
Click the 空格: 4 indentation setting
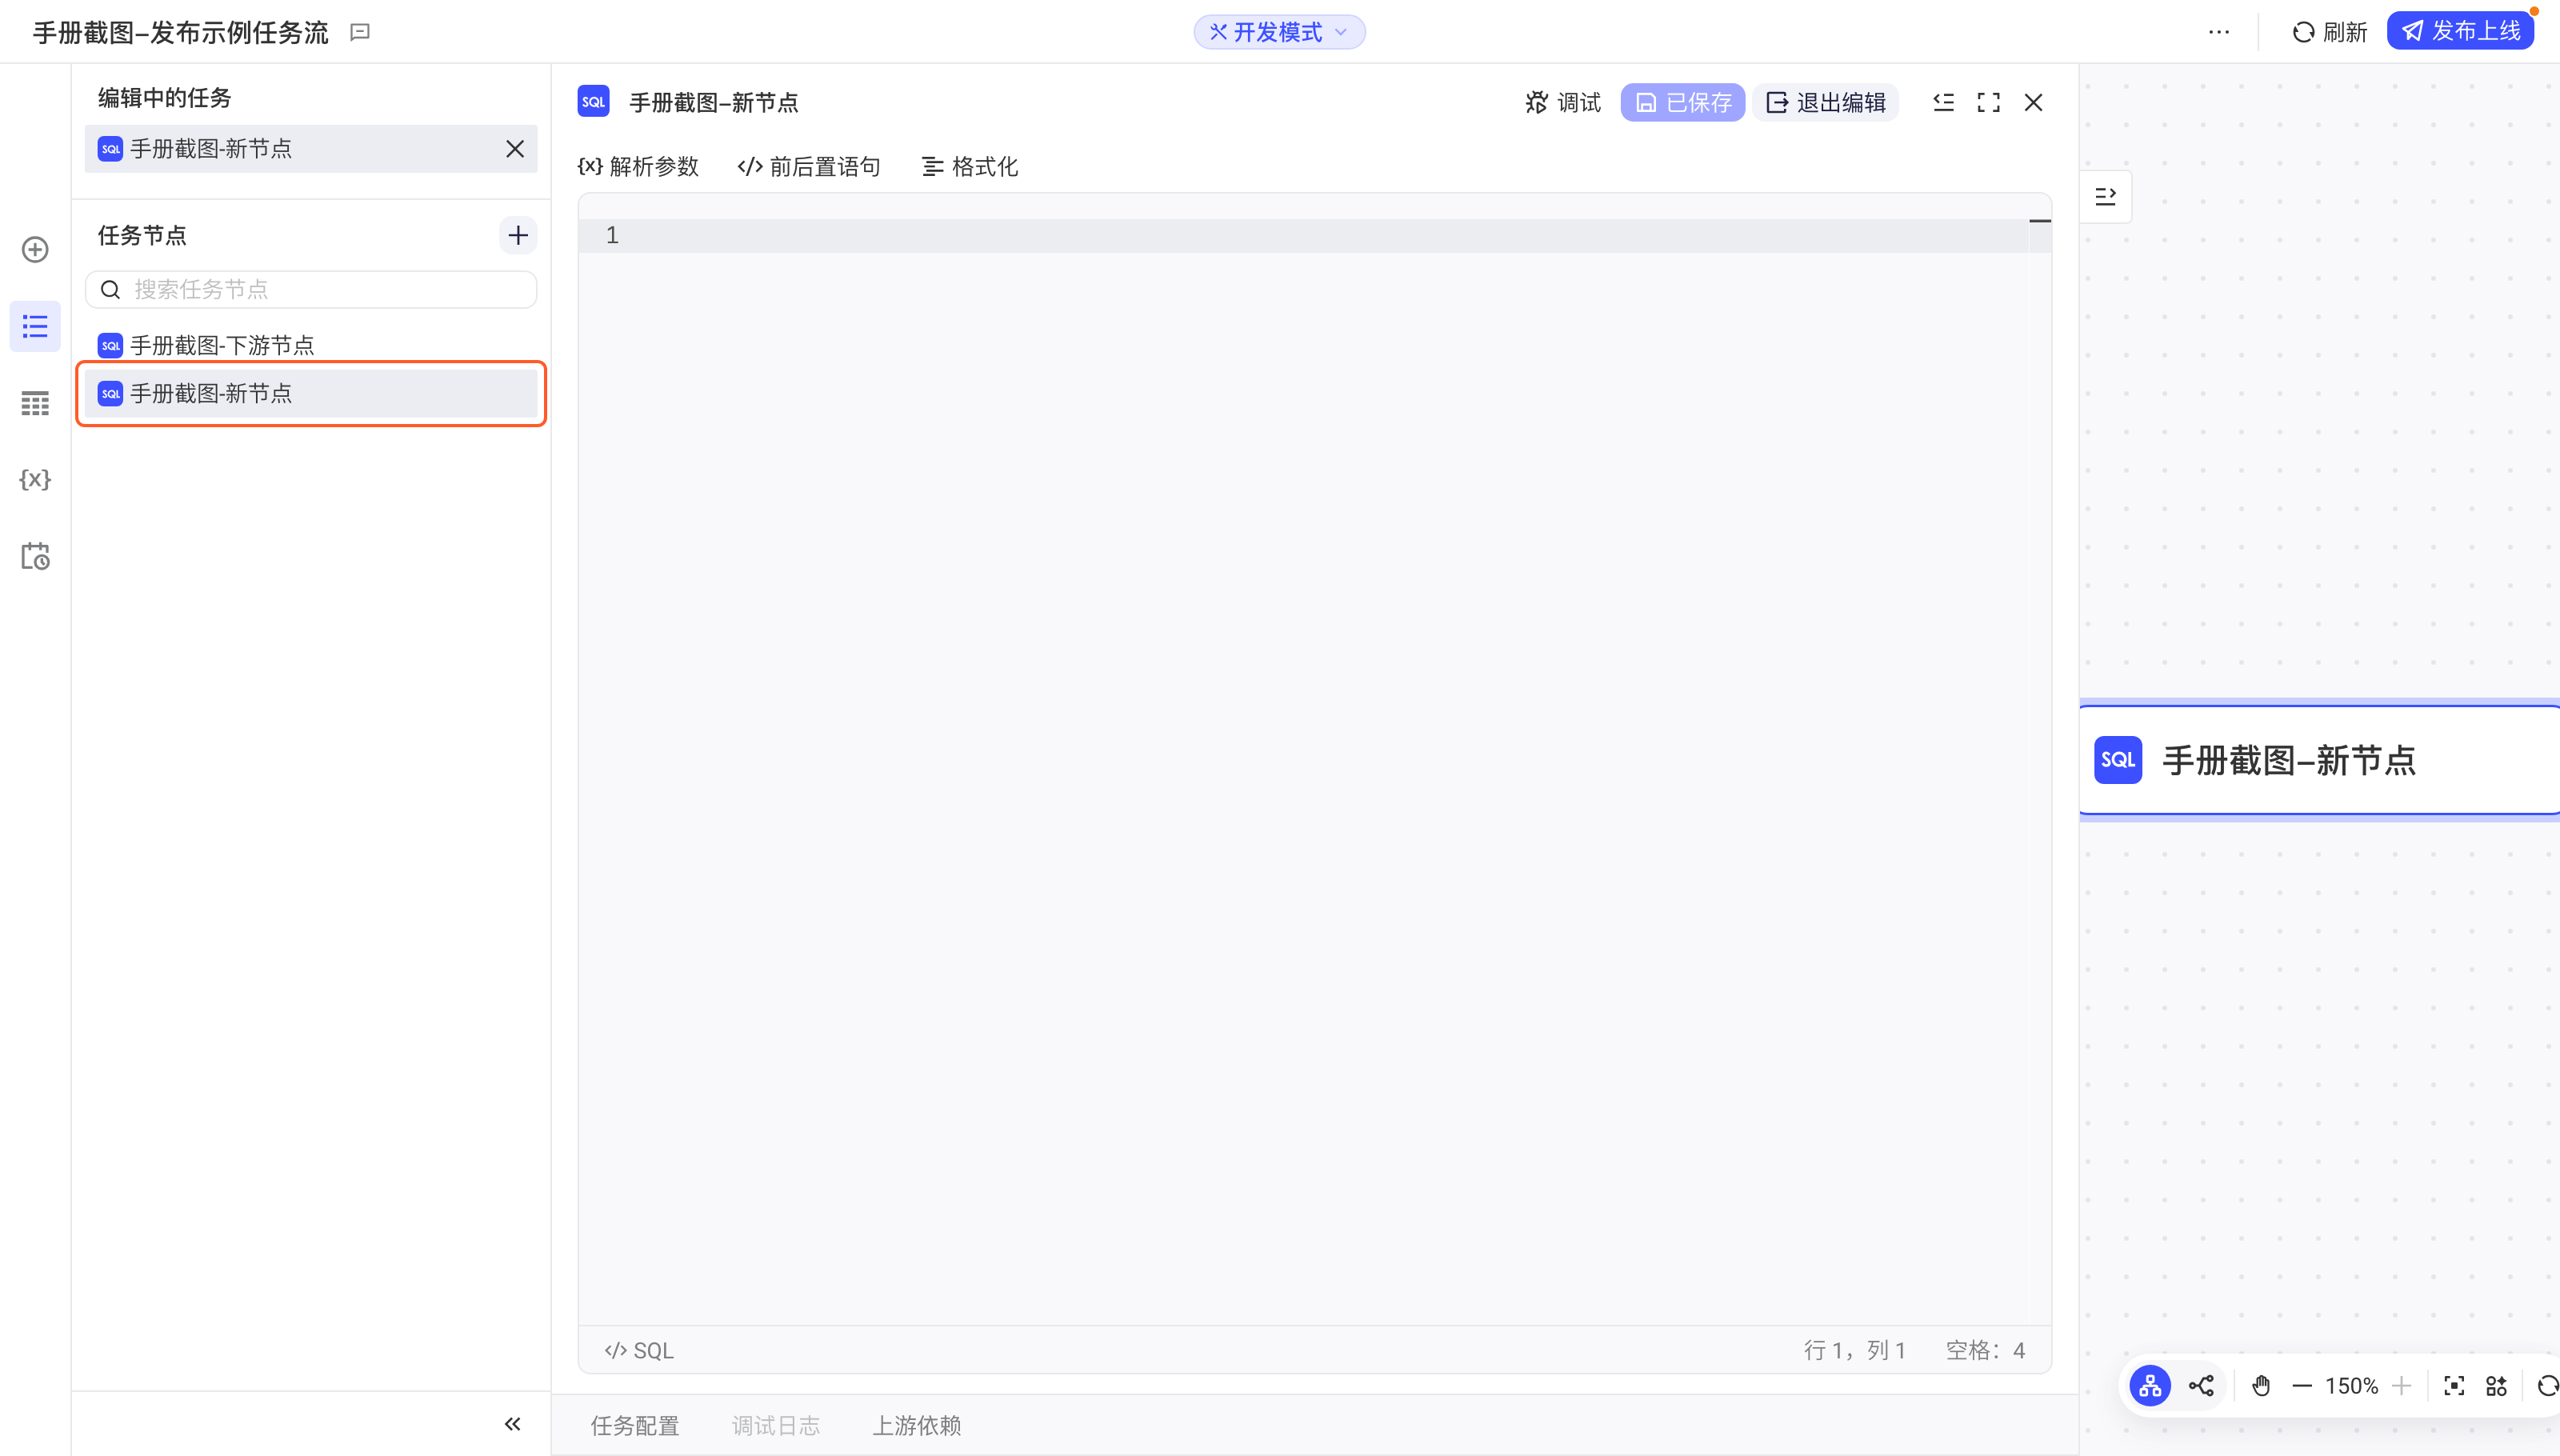[1986, 1350]
